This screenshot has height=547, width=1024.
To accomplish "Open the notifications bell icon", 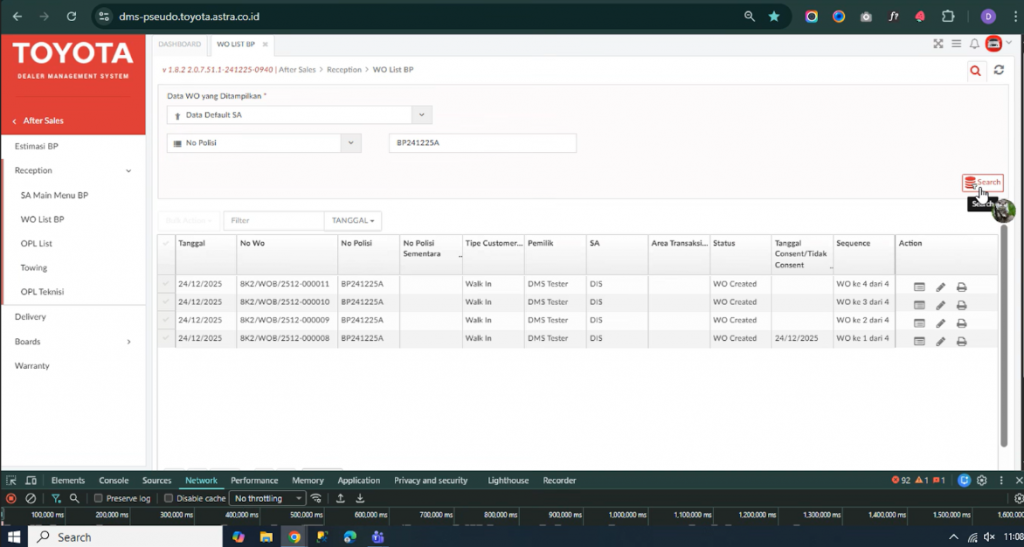I will [975, 44].
